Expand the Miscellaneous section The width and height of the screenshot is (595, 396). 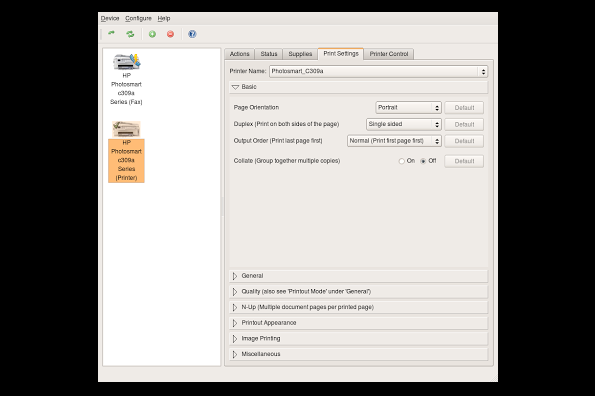pos(359,354)
